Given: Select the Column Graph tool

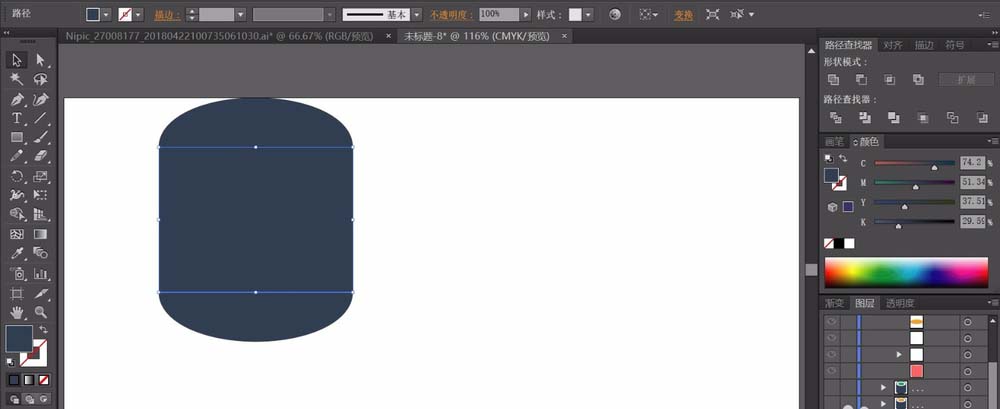Looking at the screenshot, I should [41, 274].
